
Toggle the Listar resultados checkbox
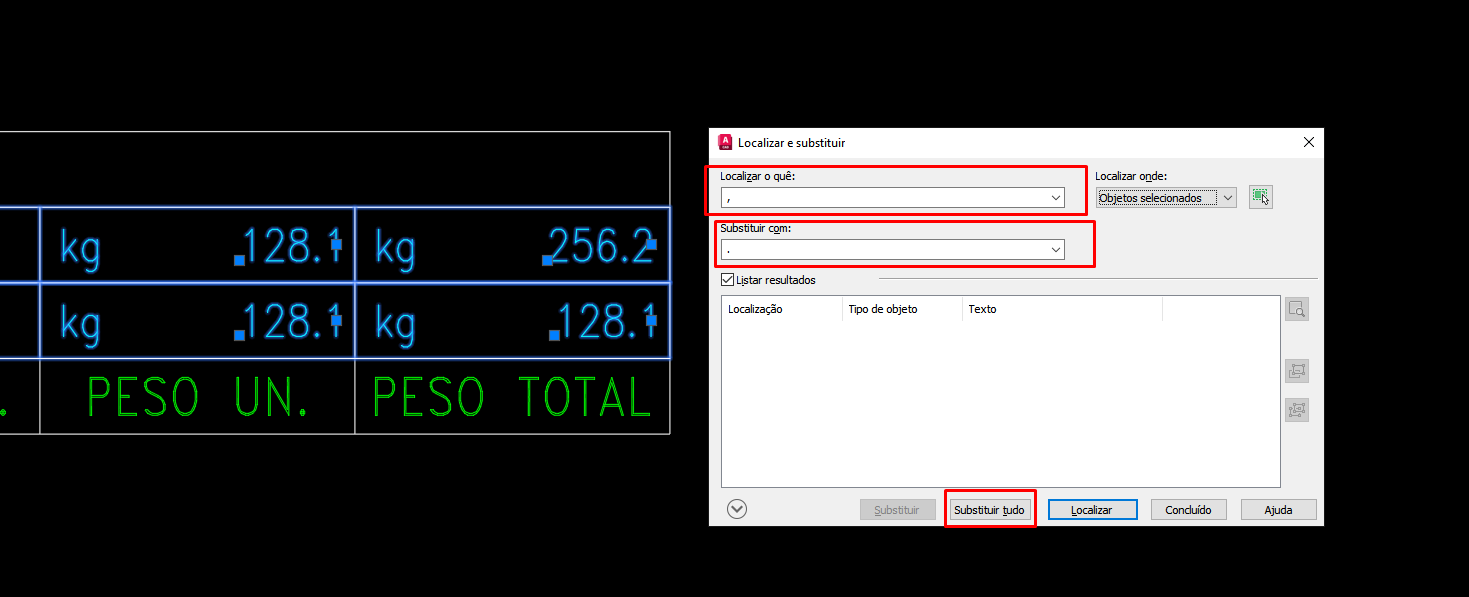click(x=727, y=280)
